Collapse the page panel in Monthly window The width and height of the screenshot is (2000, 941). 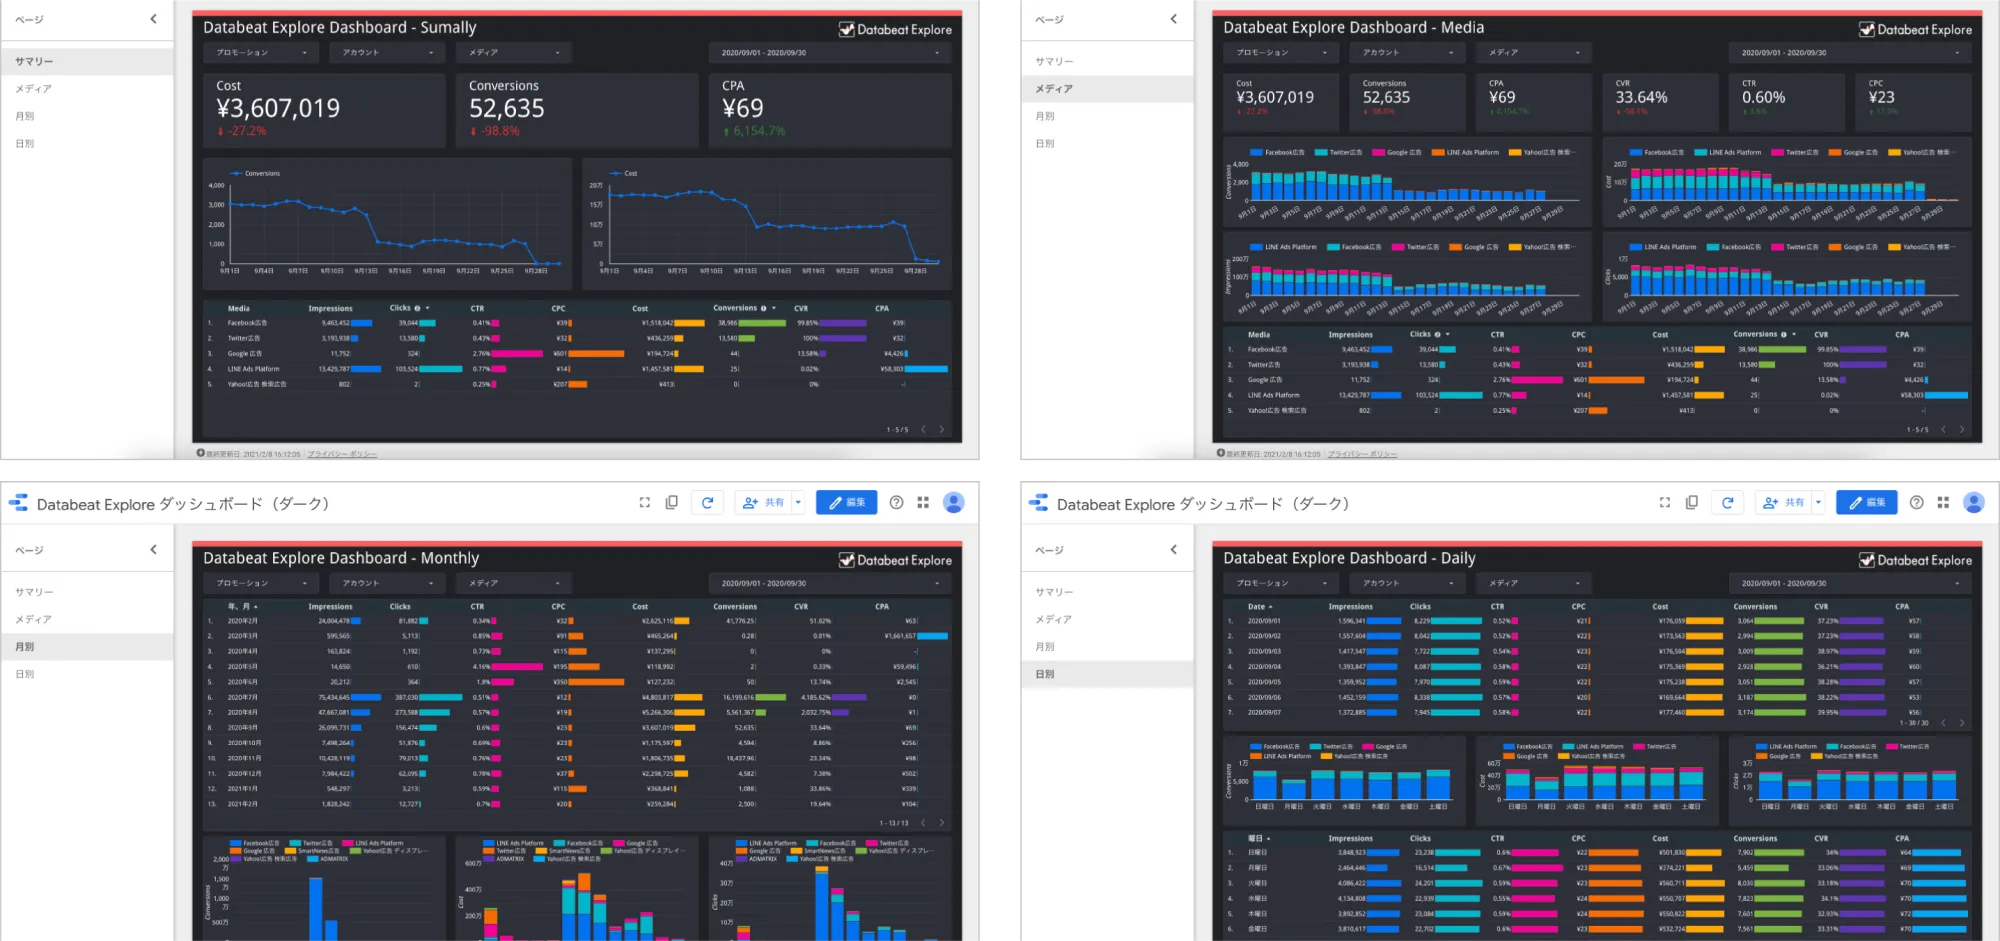click(x=153, y=549)
